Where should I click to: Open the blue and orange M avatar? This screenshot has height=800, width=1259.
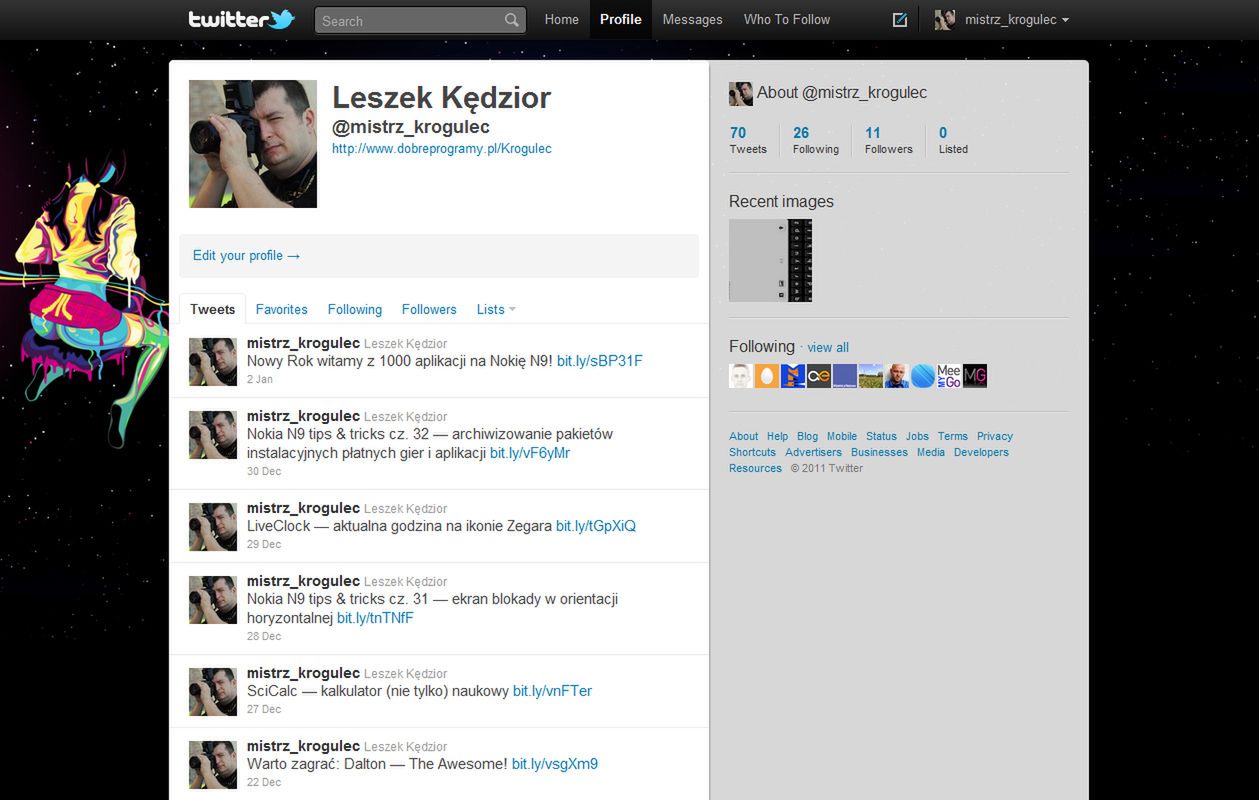pos(793,376)
